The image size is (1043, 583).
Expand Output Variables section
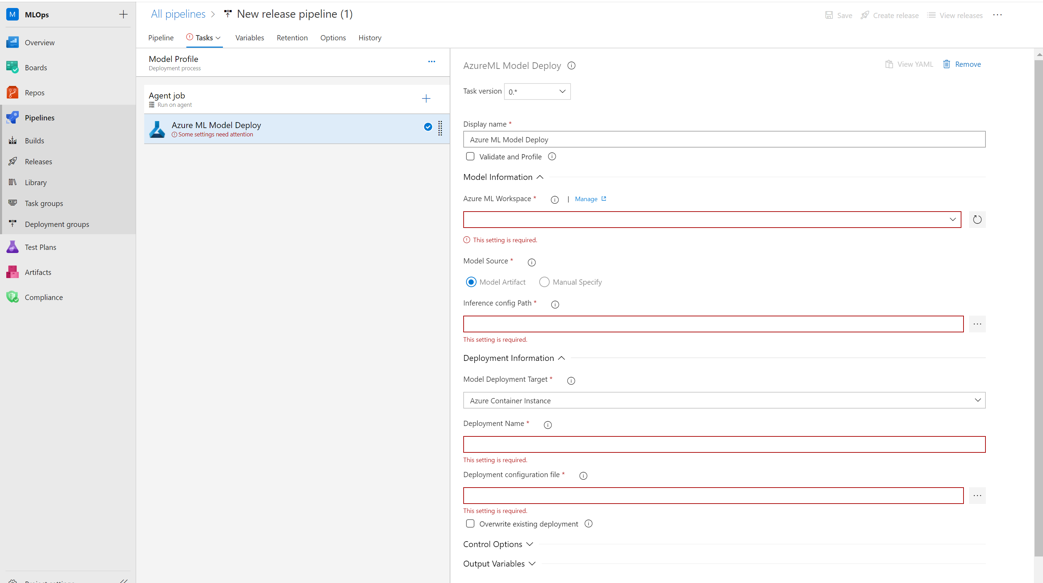coord(500,564)
